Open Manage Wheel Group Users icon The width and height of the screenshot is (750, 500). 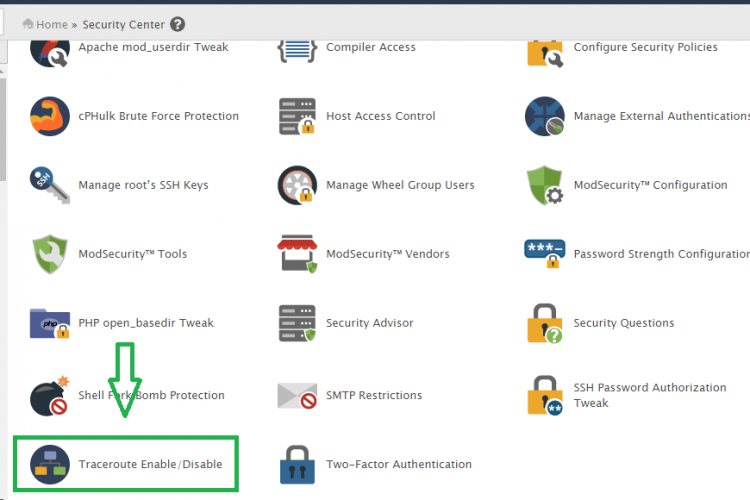pos(297,185)
